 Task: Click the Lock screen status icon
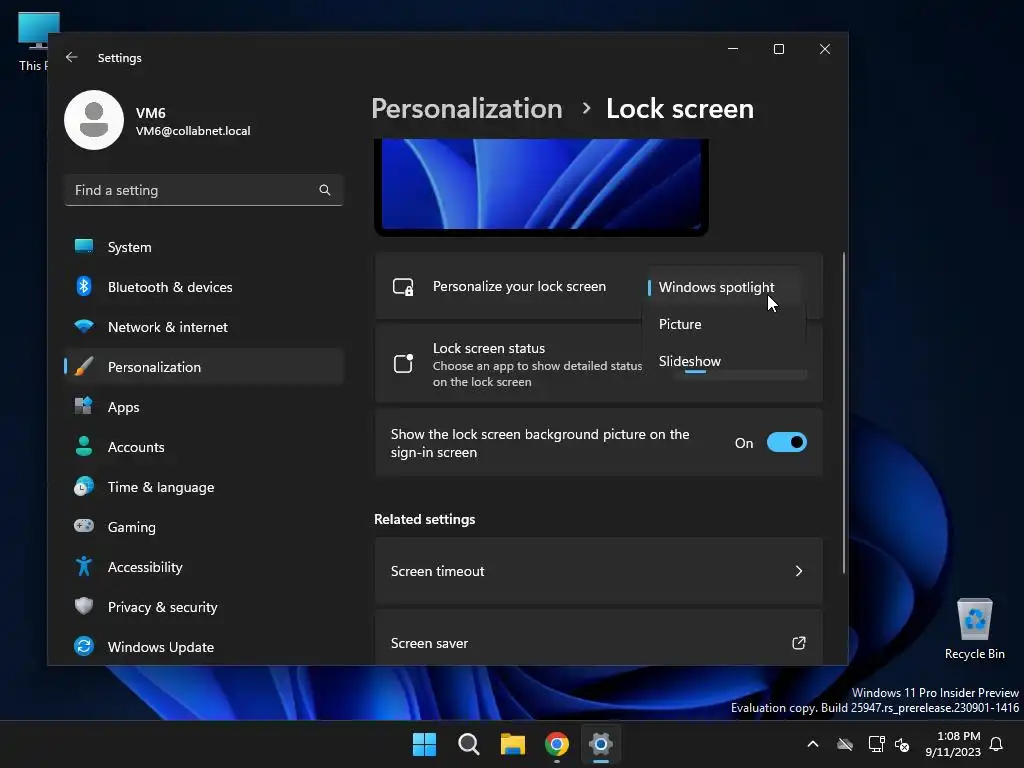click(403, 363)
